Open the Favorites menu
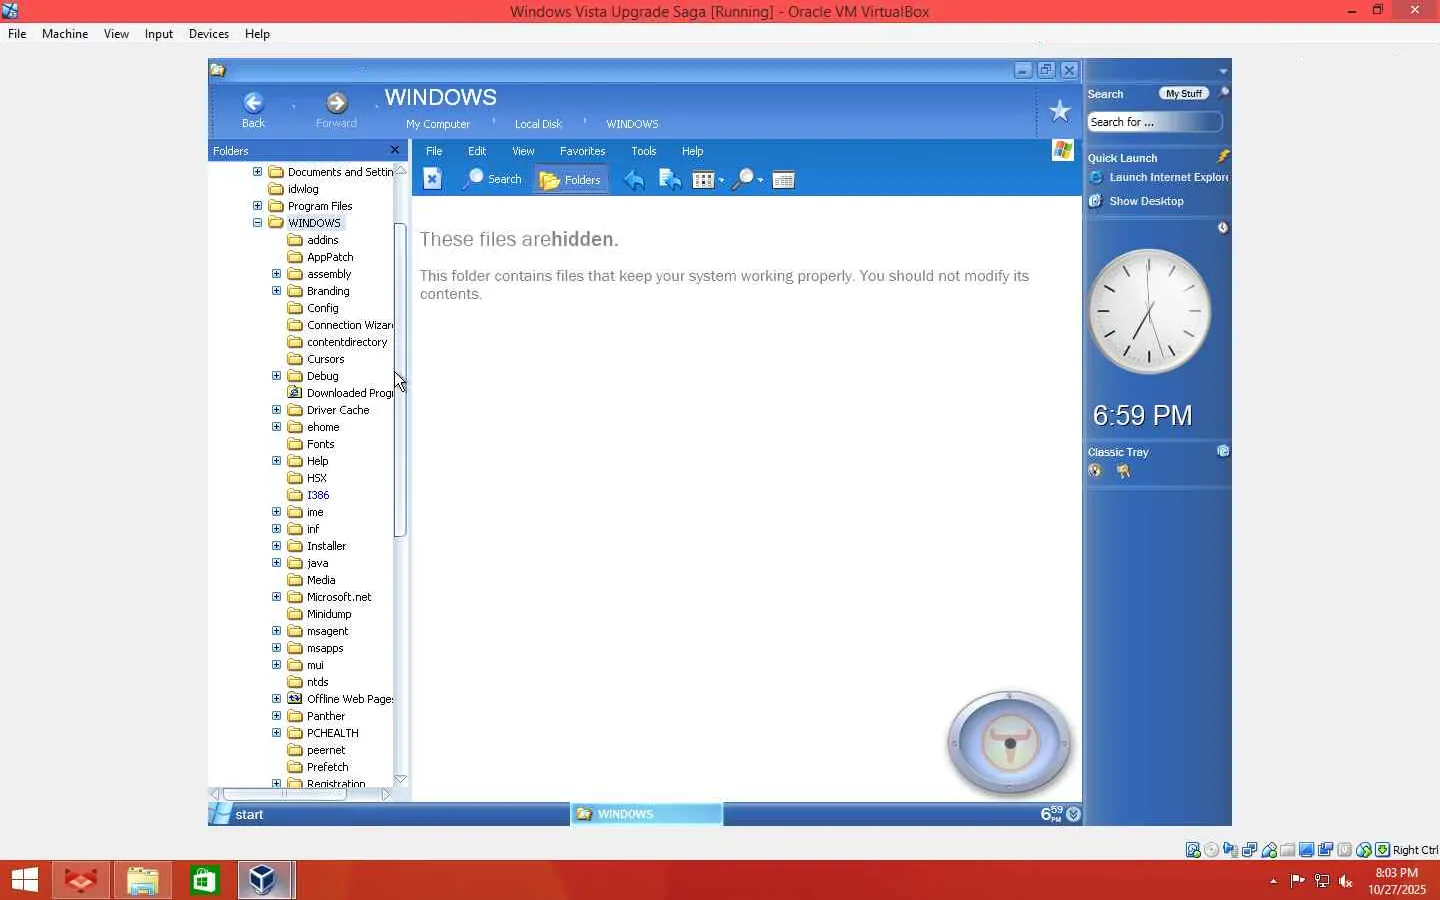The width and height of the screenshot is (1440, 900). 583,151
